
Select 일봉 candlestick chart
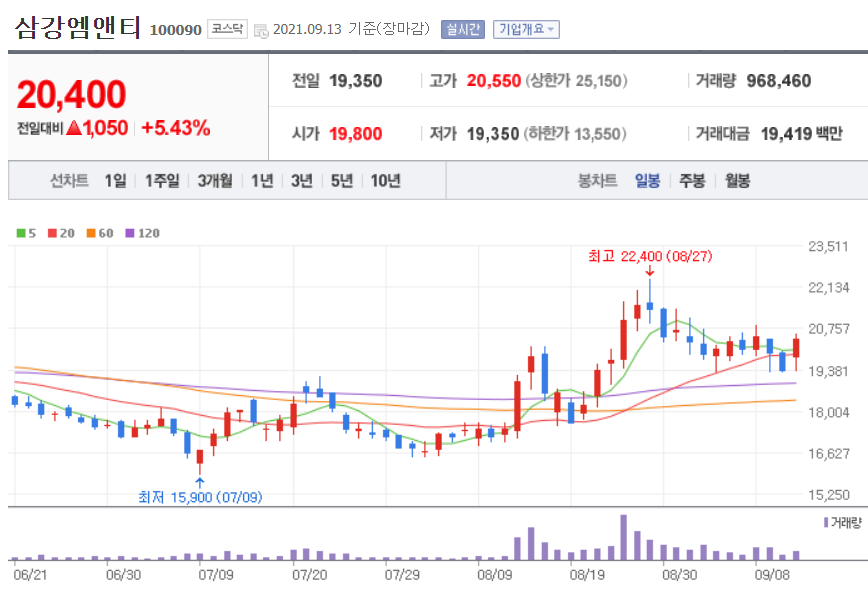coord(647,180)
